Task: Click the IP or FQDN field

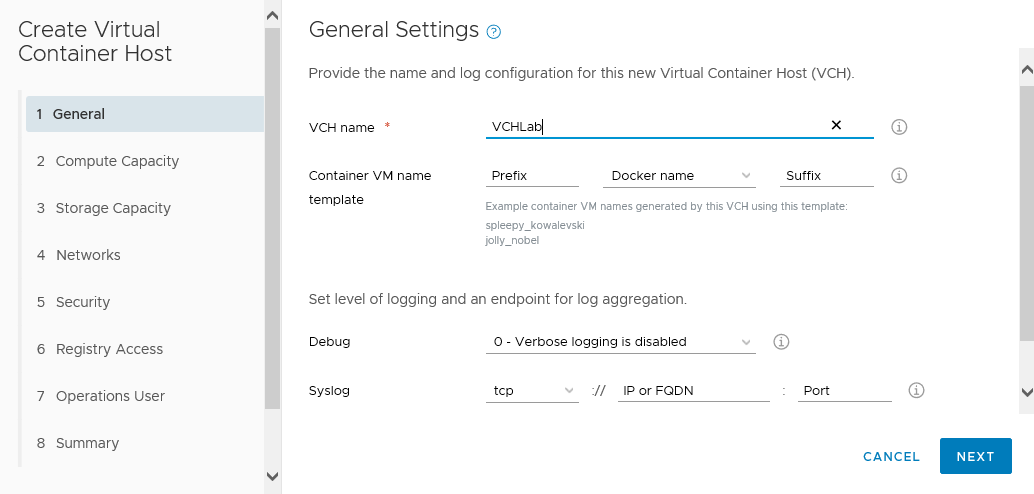Action: 694,390
